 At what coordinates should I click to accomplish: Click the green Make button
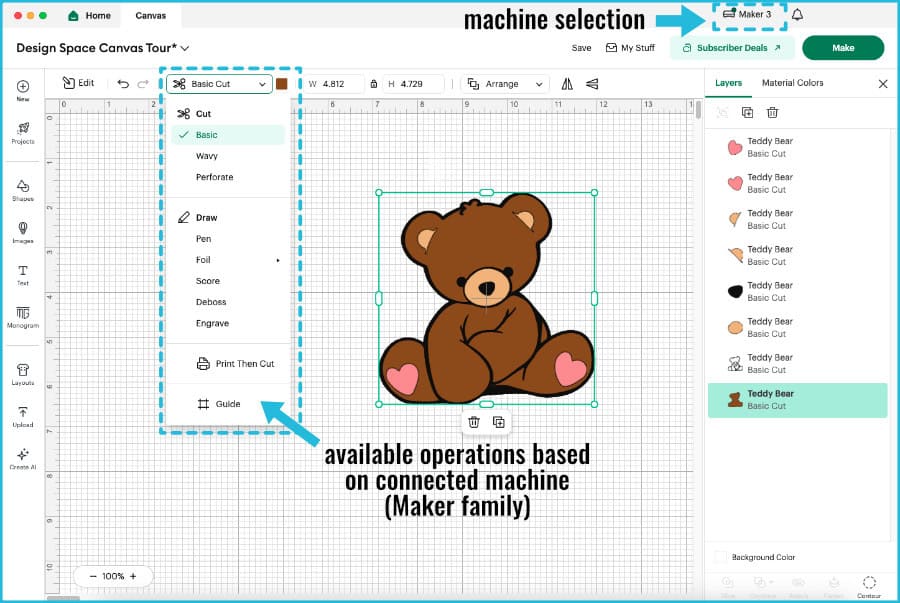[843, 48]
